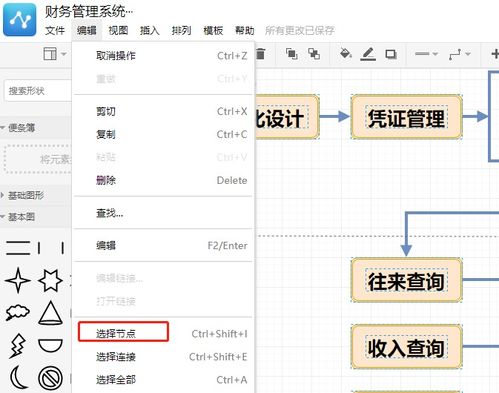Open the sidebar view layout icon

pos(50,54)
